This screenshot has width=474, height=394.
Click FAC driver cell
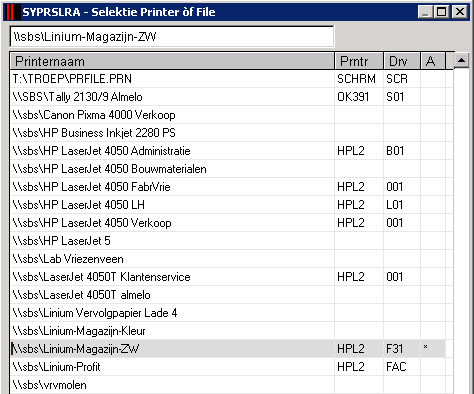coord(402,367)
